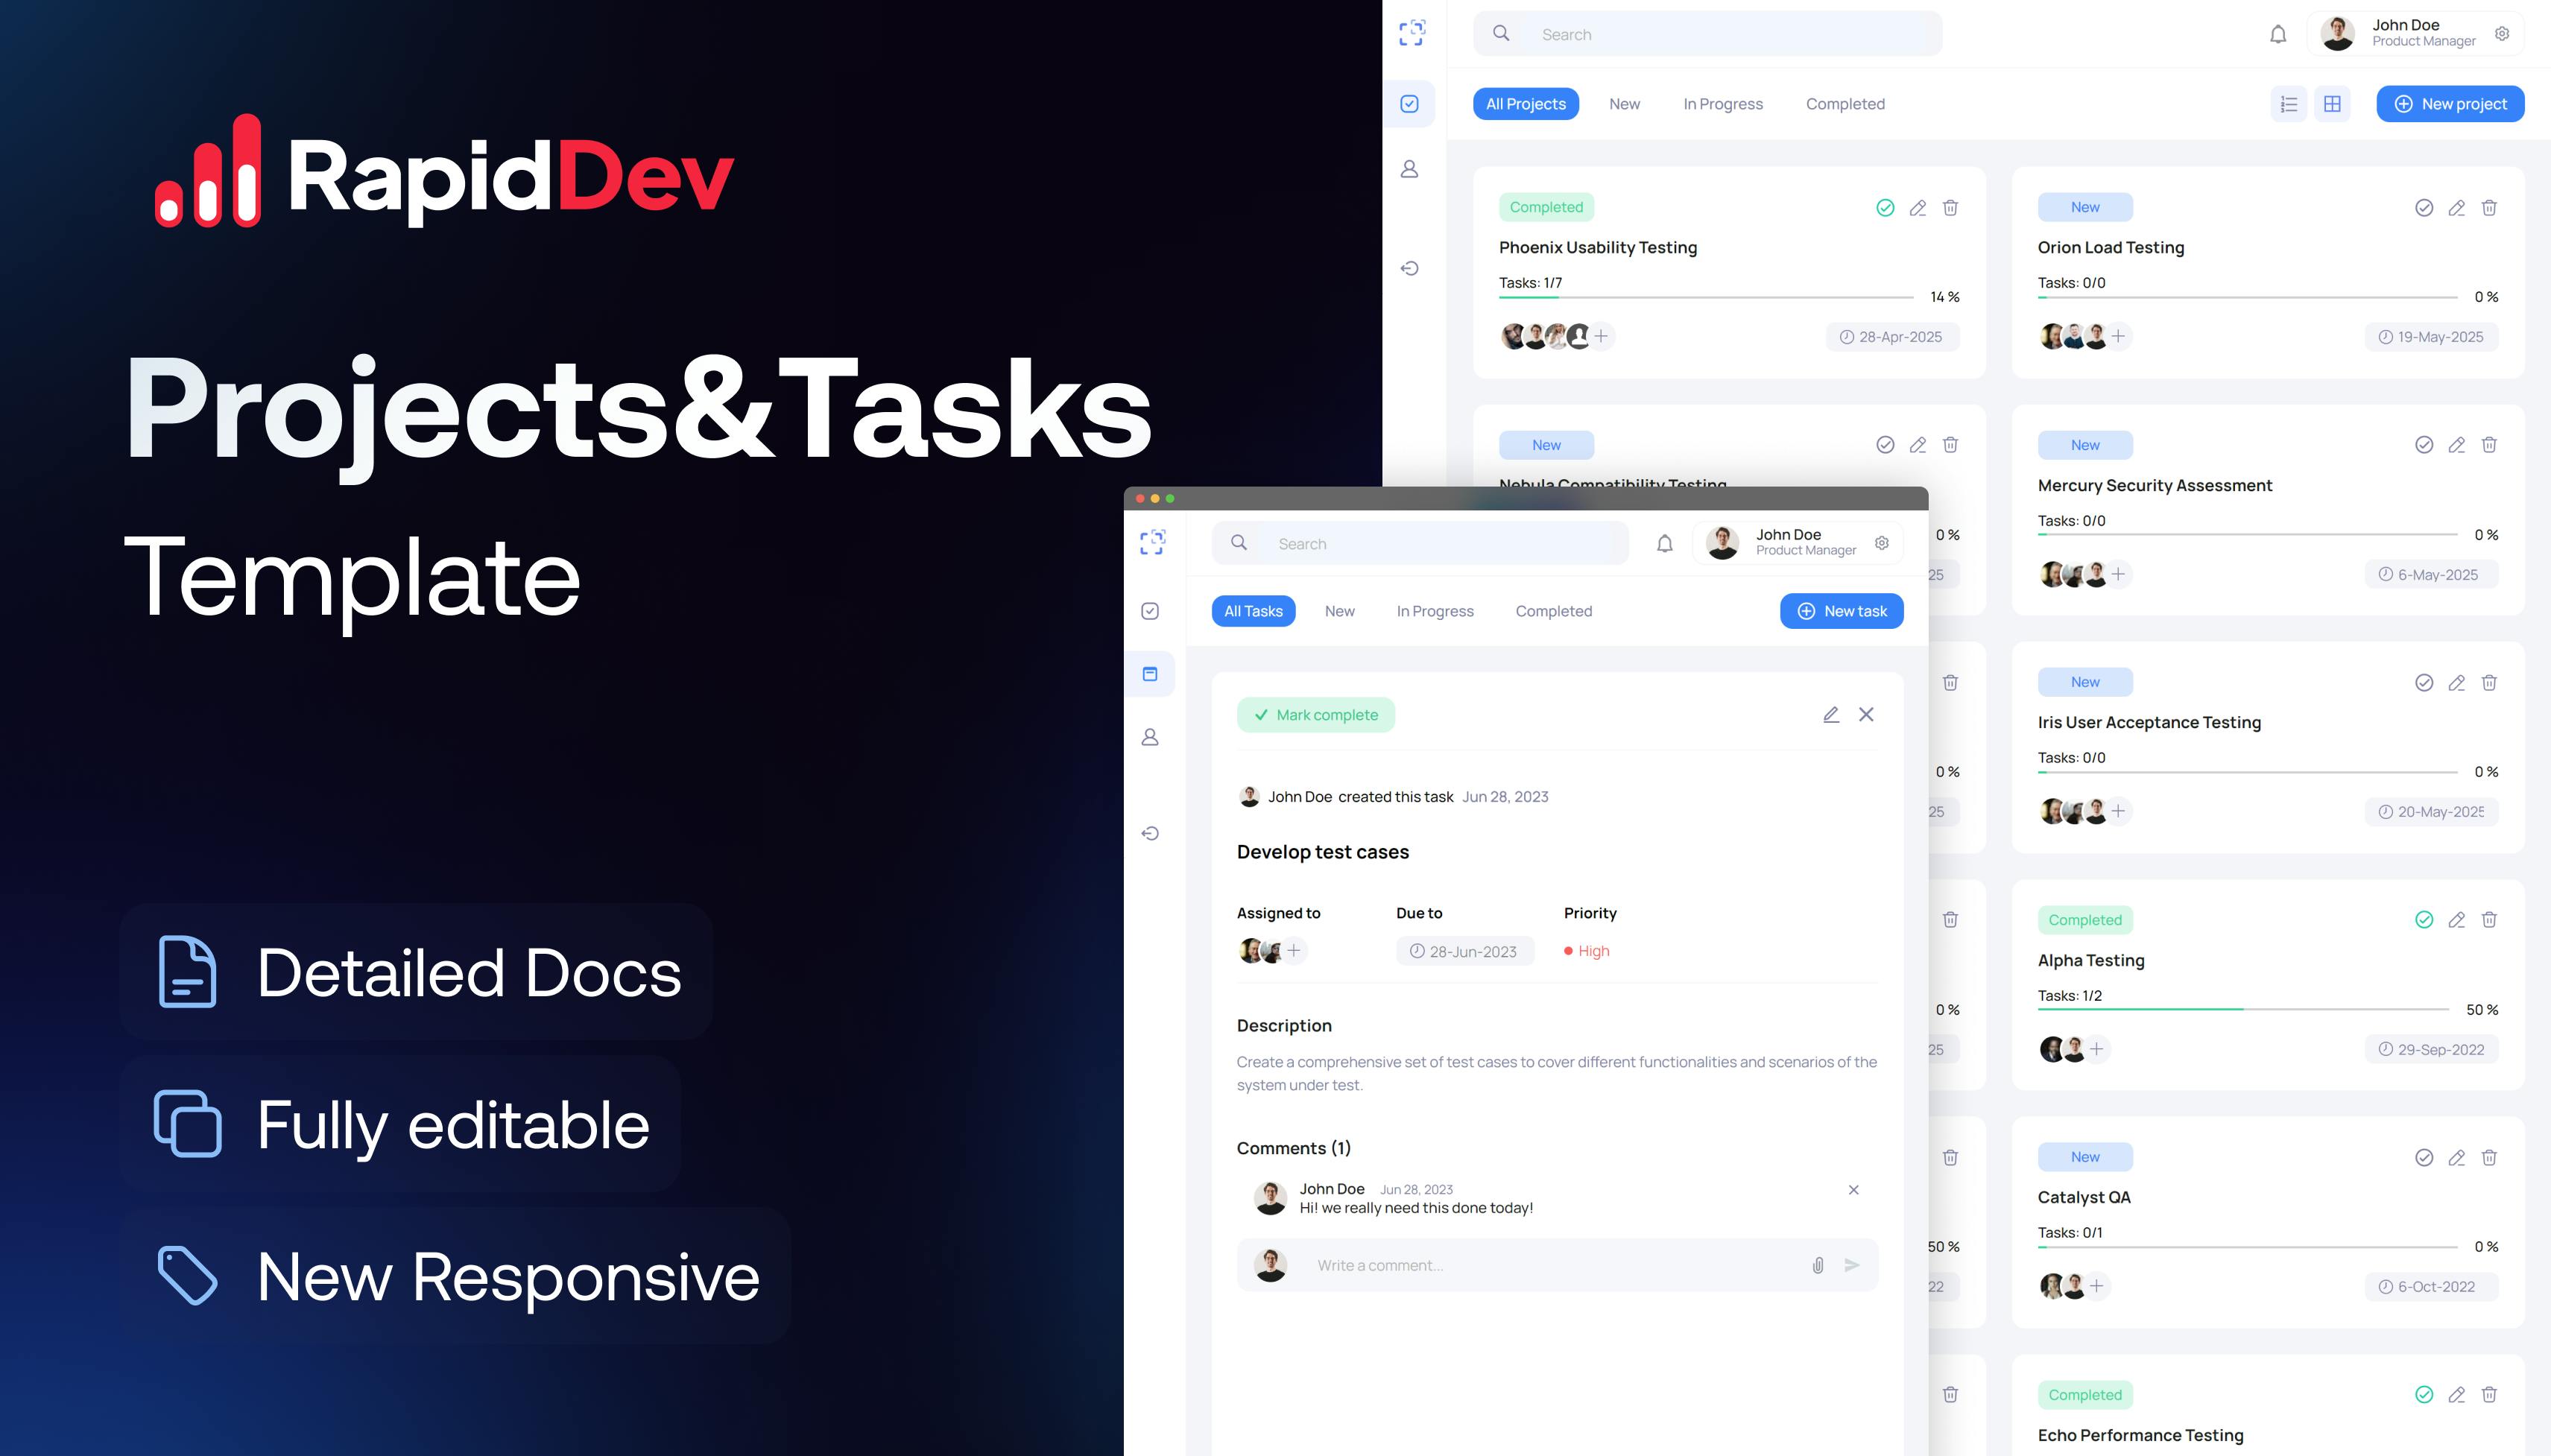
Task: Create a new project
Action: [x=2451, y=103]
